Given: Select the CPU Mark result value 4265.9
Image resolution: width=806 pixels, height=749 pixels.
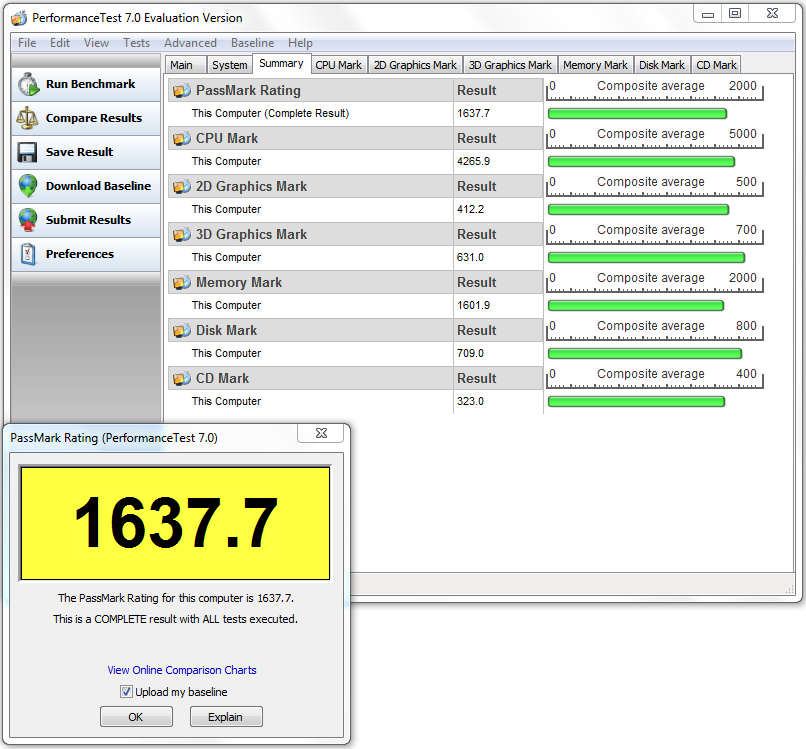Looking at the screenshot, I should coord(473,161).
